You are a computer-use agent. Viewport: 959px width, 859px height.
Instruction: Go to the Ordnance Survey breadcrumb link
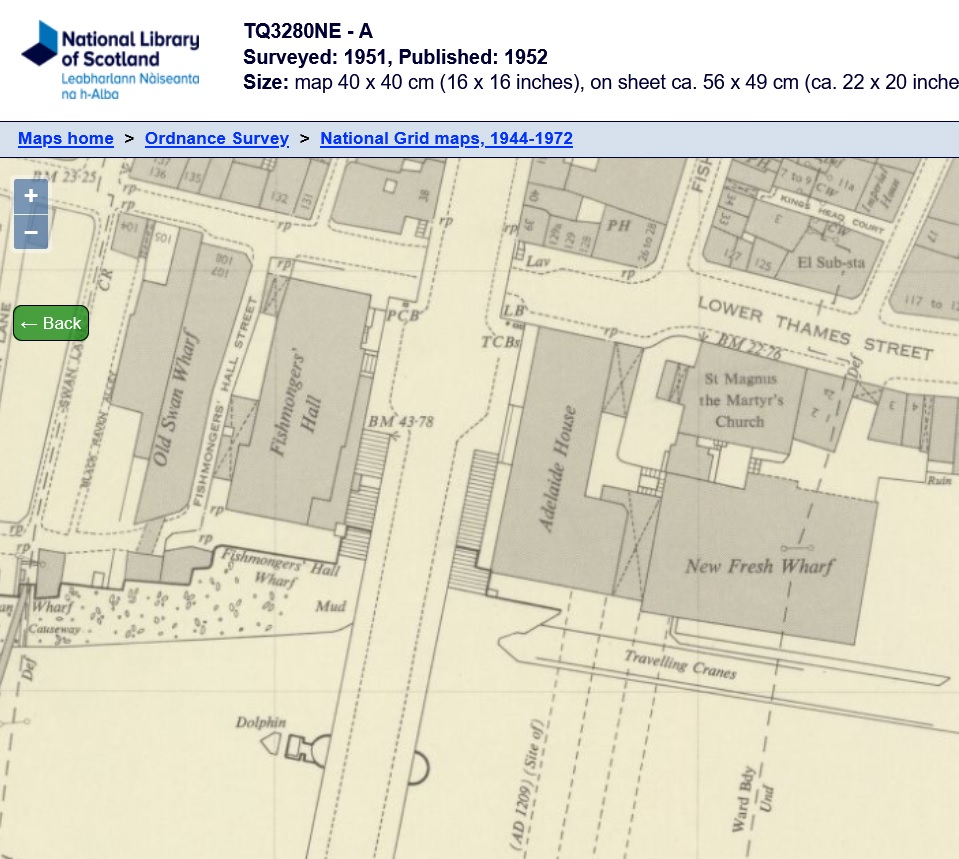[x=217, y=139]
